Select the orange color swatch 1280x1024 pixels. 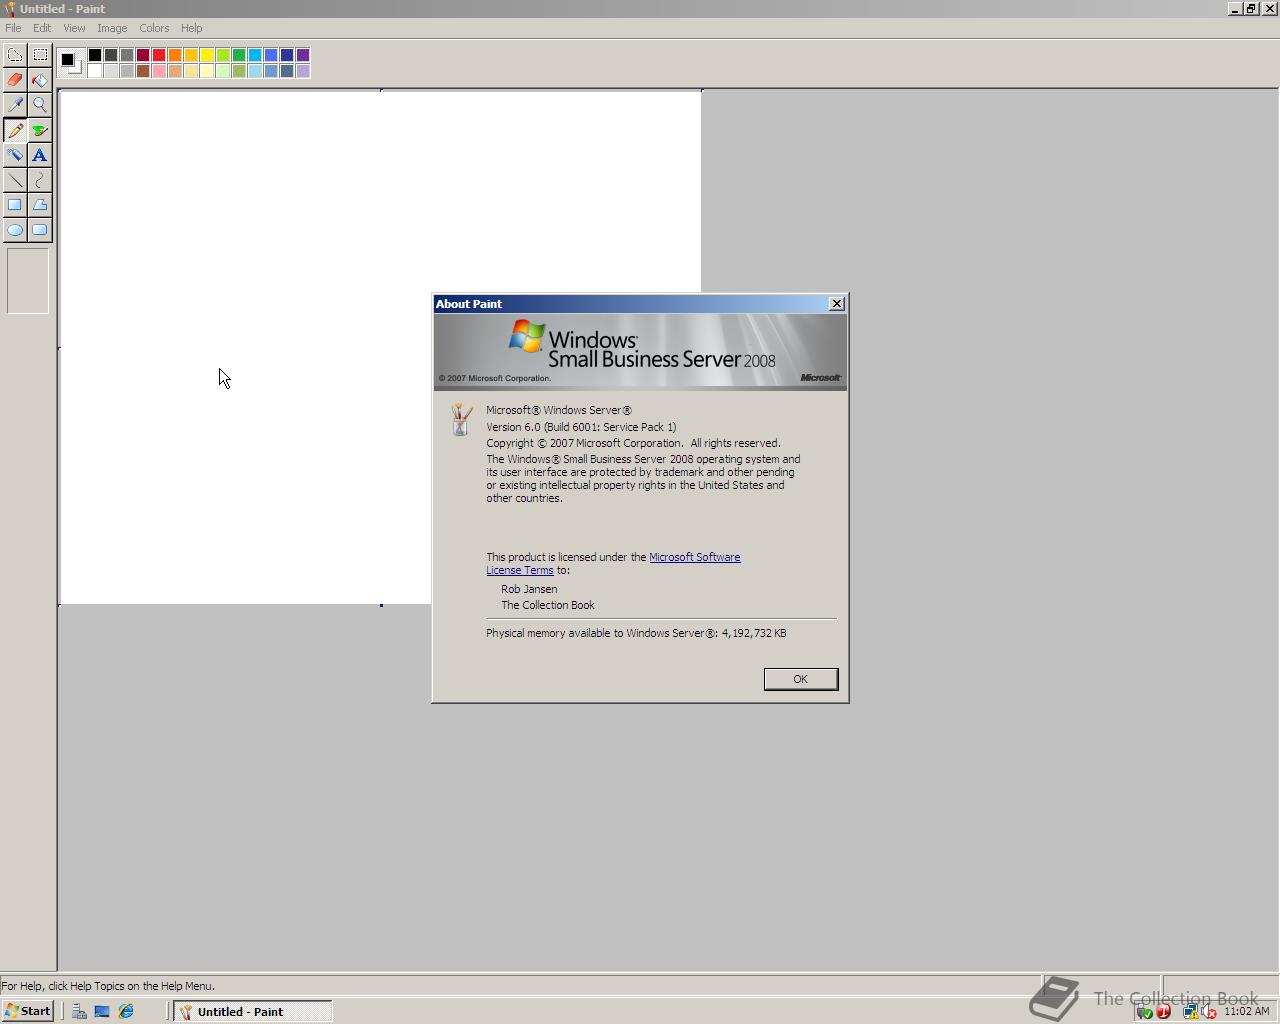pos(175,55)
